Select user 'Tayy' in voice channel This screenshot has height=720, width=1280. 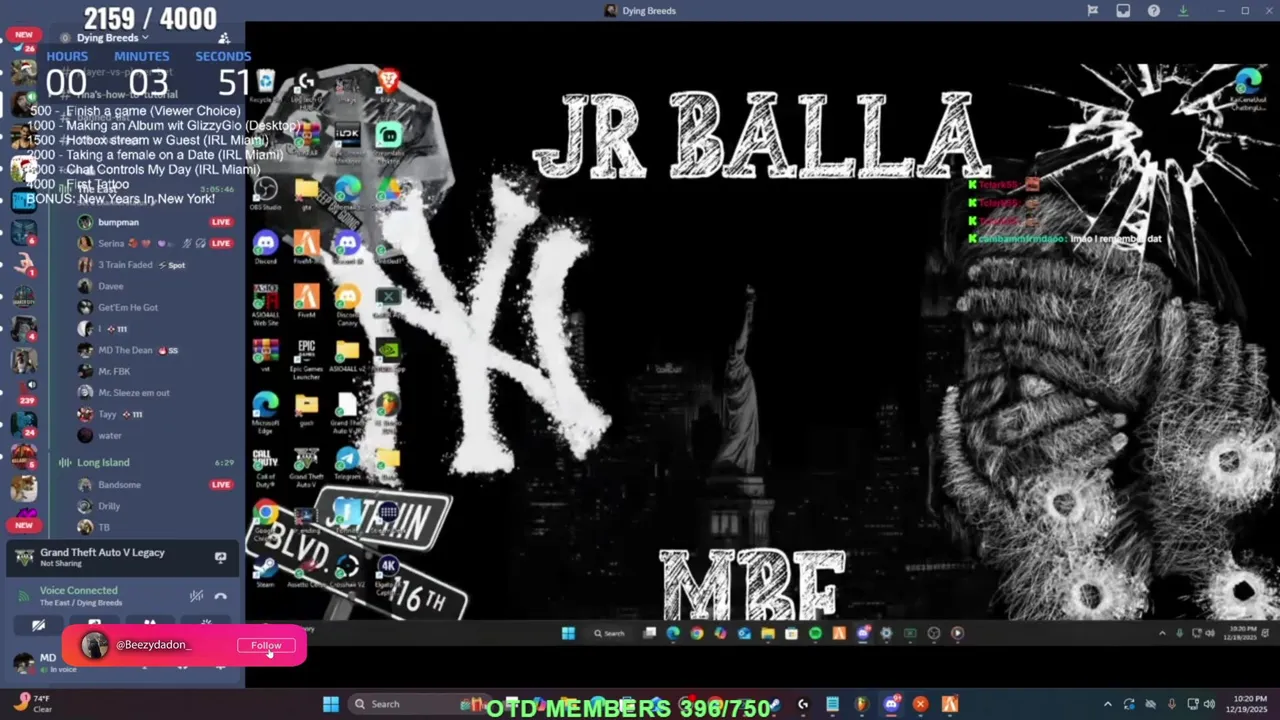pos(155,414)
